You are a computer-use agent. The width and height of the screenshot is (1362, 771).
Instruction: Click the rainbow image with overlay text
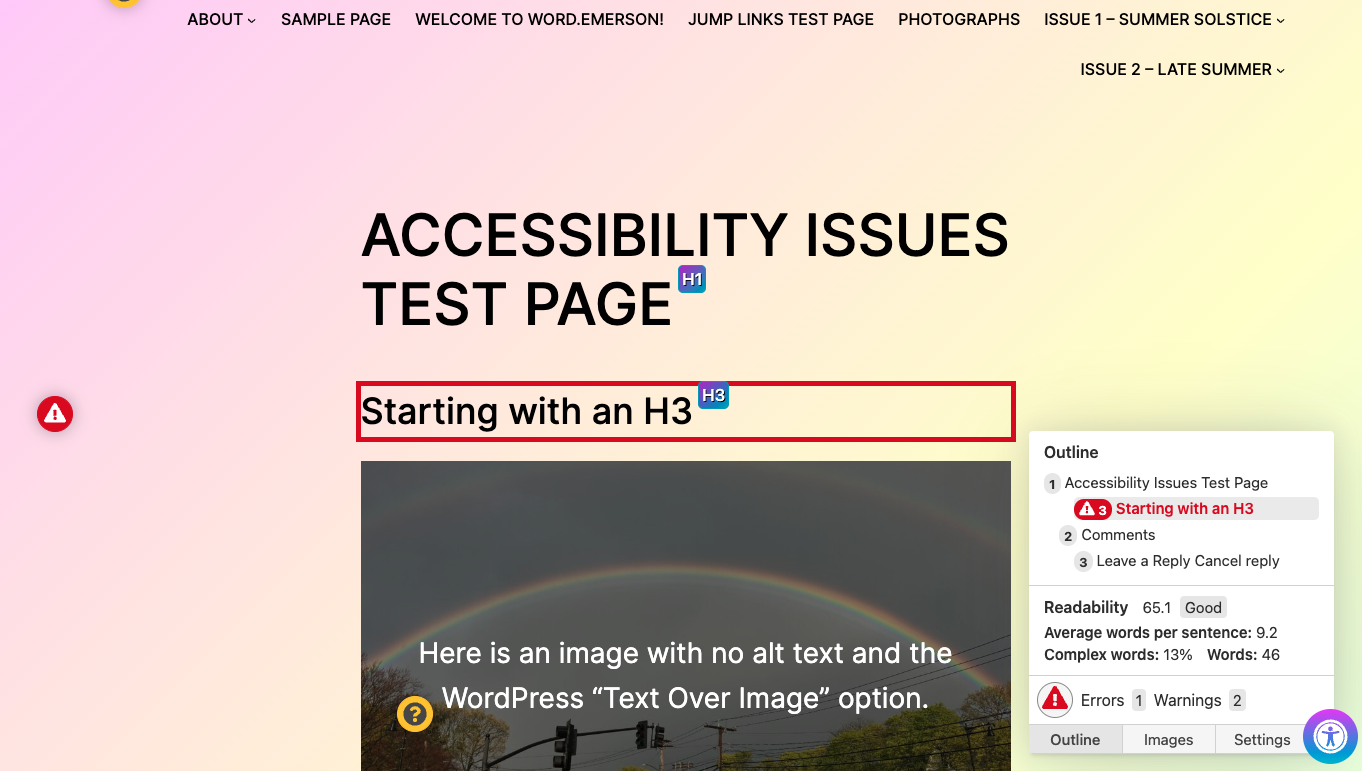[x=685, y=560]
